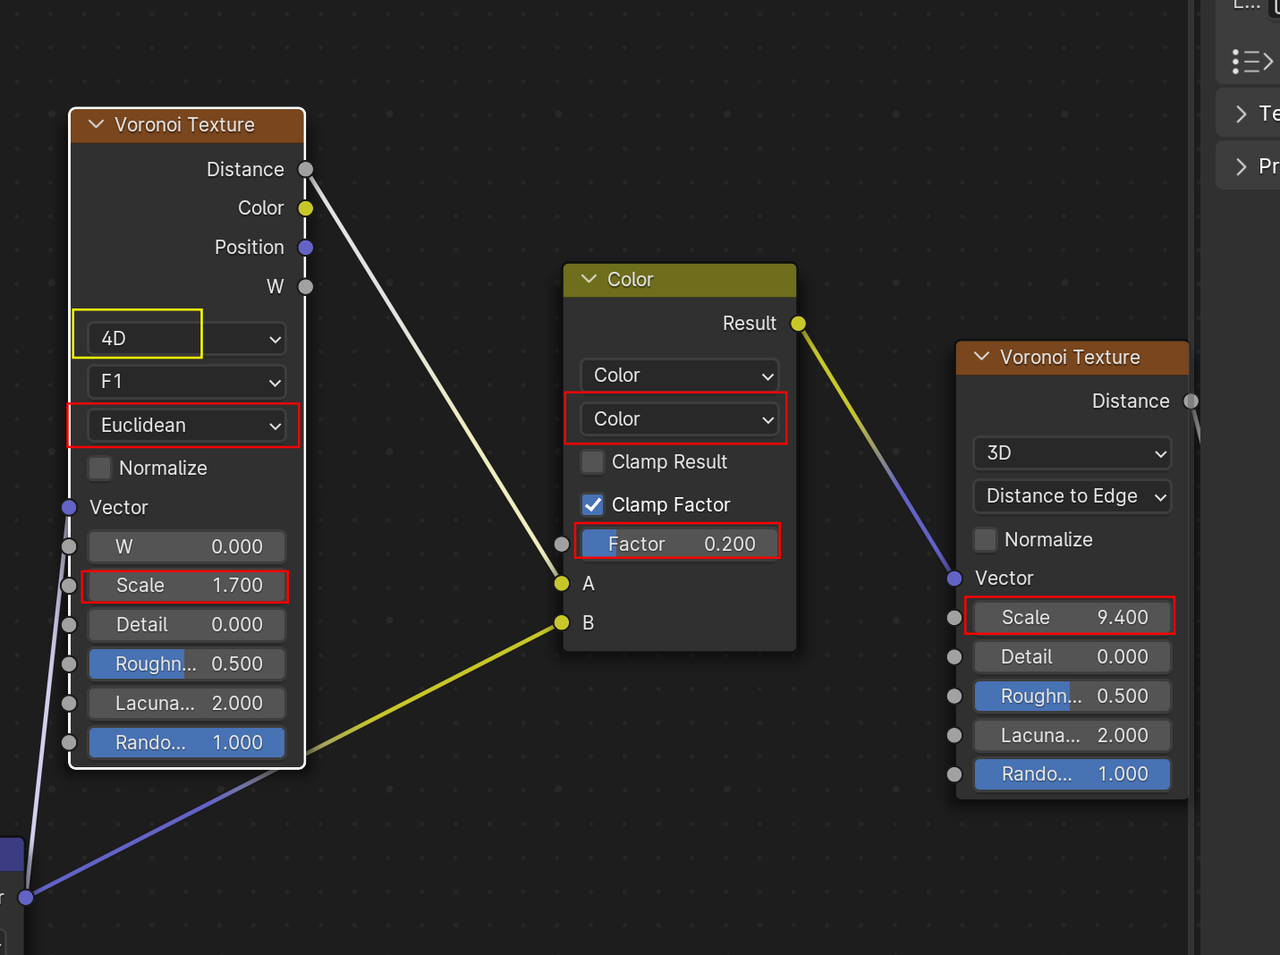Click the A input socket on the Color node

pyautogui.click(x=562, y=583)
